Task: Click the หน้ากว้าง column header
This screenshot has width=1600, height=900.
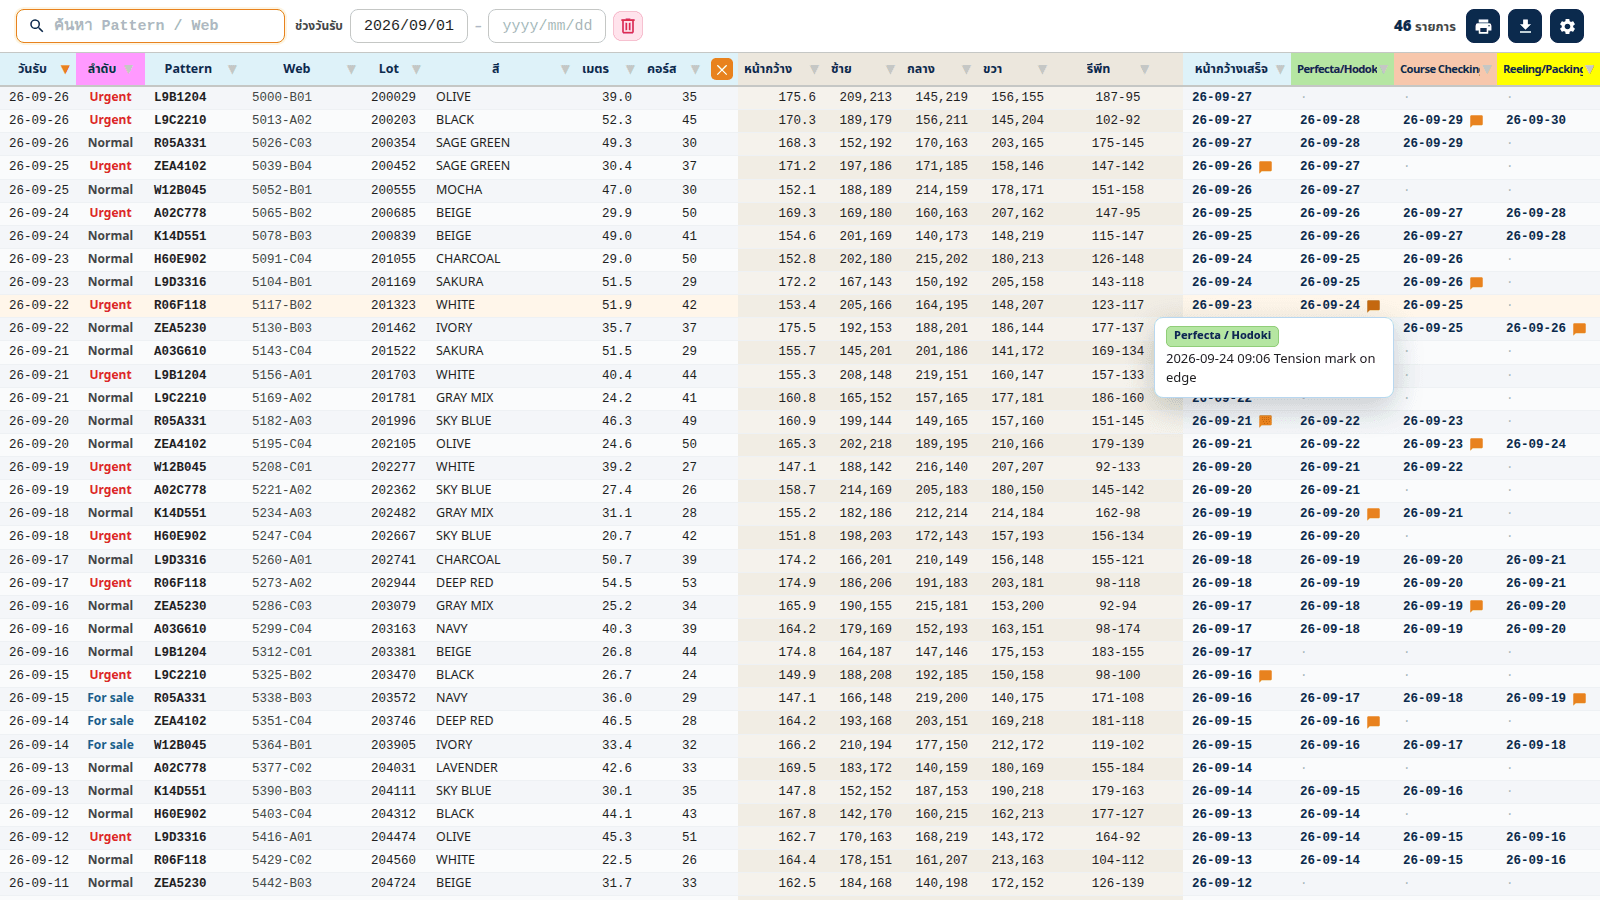Action: 780,69
